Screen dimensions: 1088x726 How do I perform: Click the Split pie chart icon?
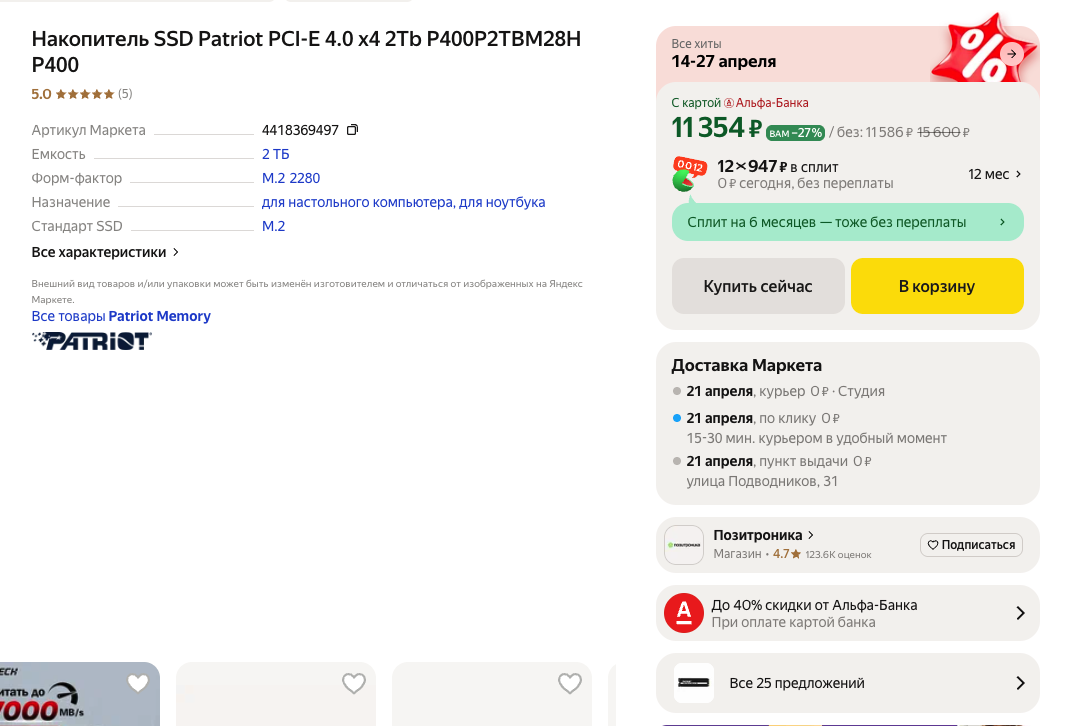coord(688,175)
